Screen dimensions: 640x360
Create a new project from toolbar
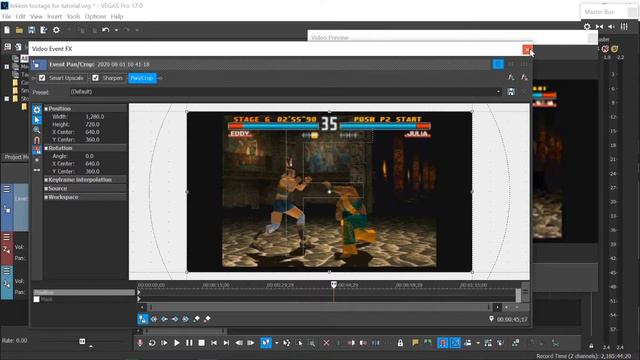[7, 30]
